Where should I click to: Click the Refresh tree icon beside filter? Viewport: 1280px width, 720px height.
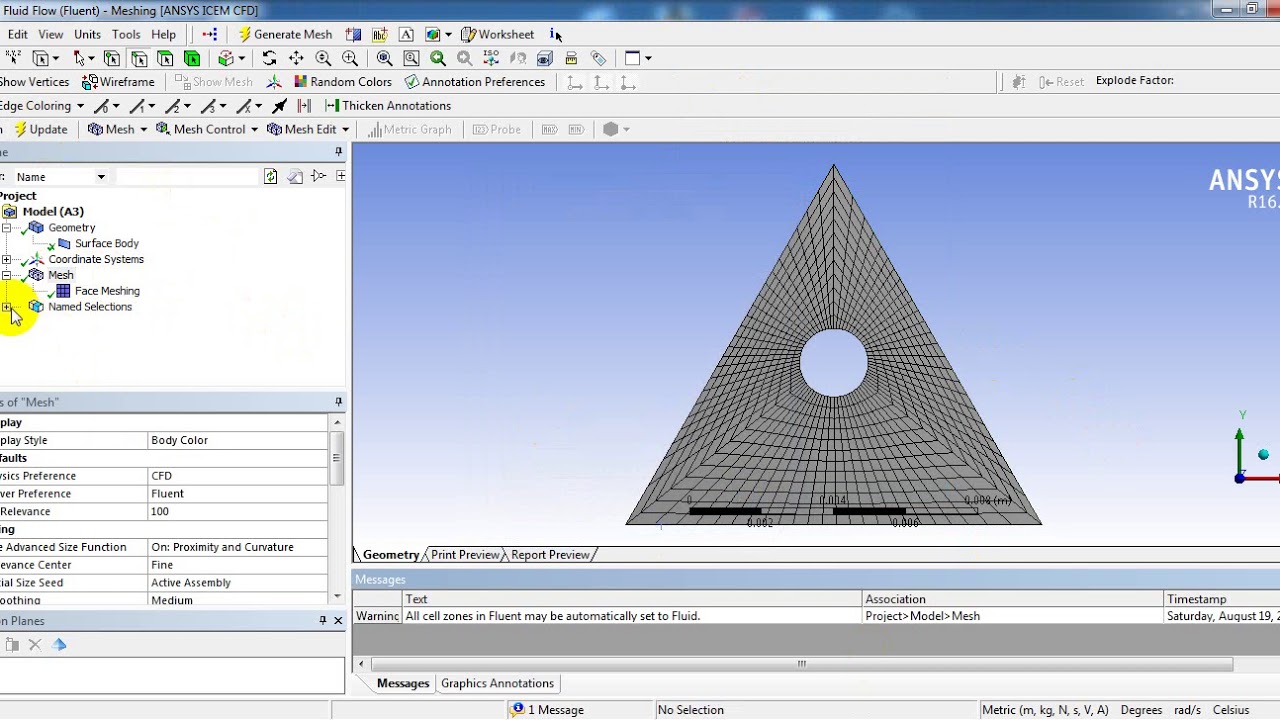pyautogui.click(x=270, y=176)
